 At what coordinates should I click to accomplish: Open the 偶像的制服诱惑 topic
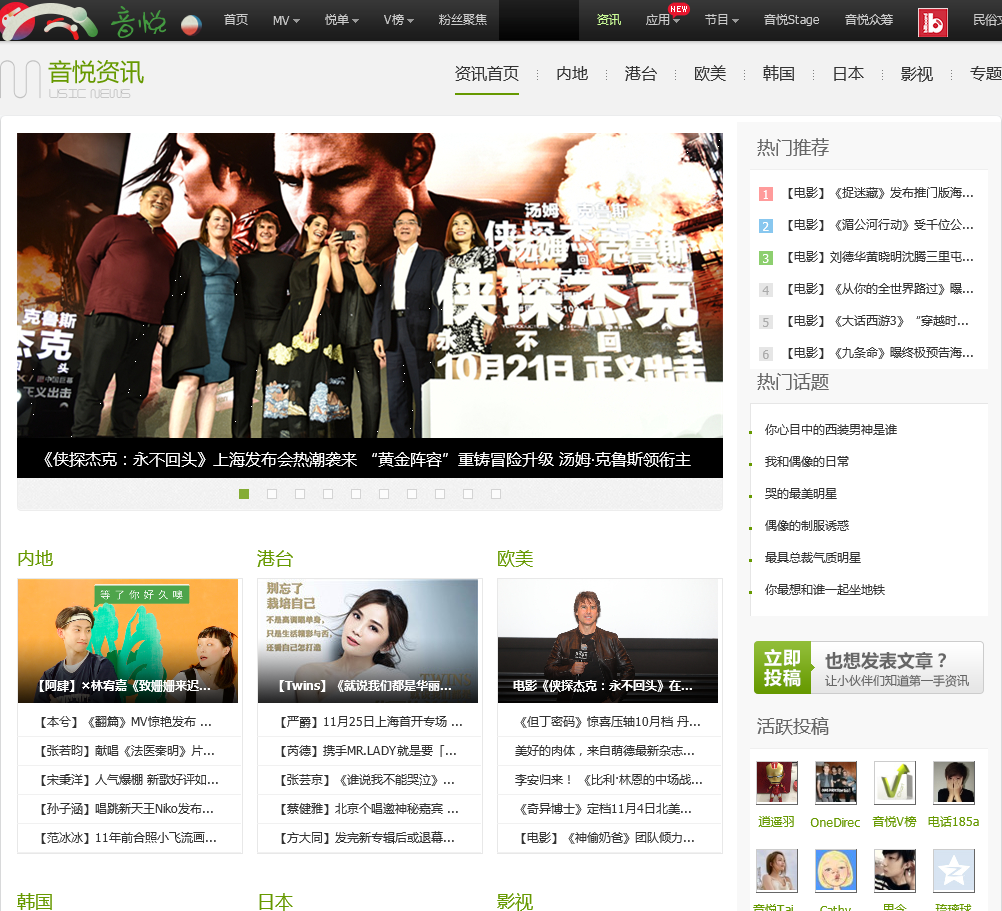click(807, 526)
